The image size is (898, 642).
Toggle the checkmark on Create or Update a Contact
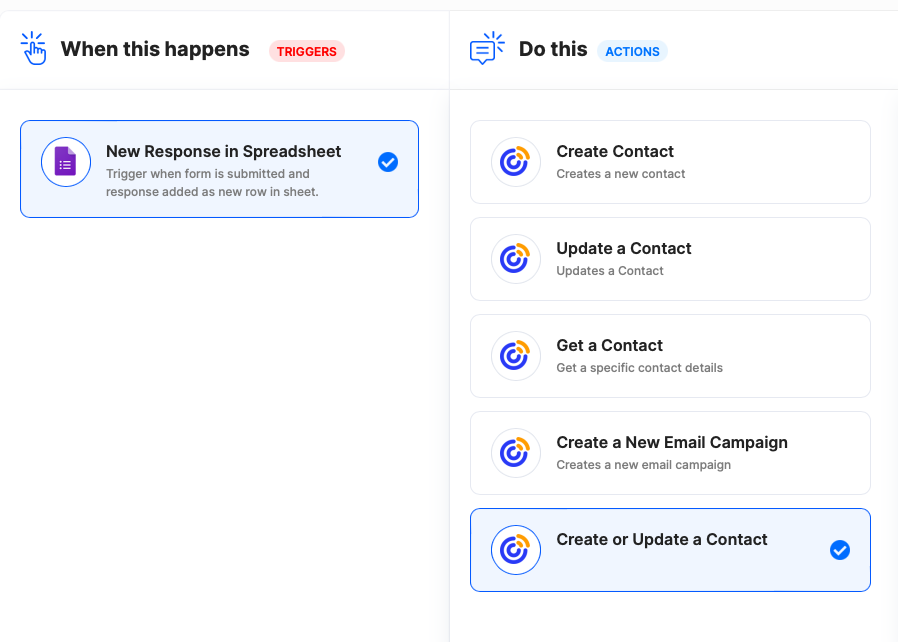[840, 550]
